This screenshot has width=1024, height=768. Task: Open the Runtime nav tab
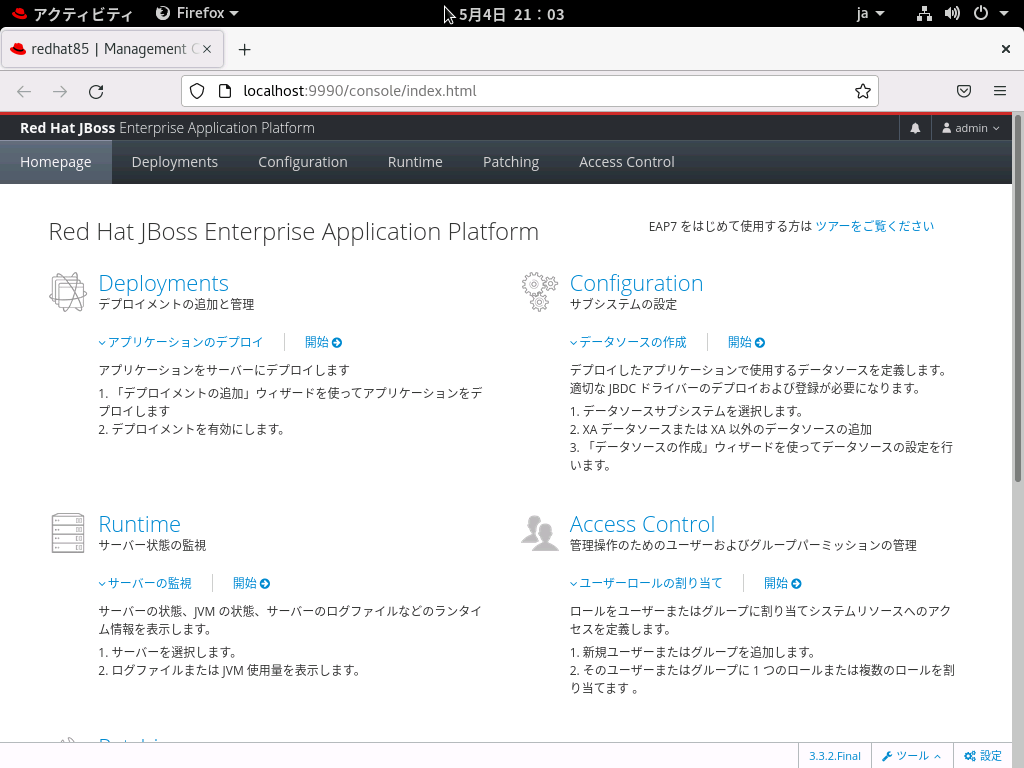[415, 162]
